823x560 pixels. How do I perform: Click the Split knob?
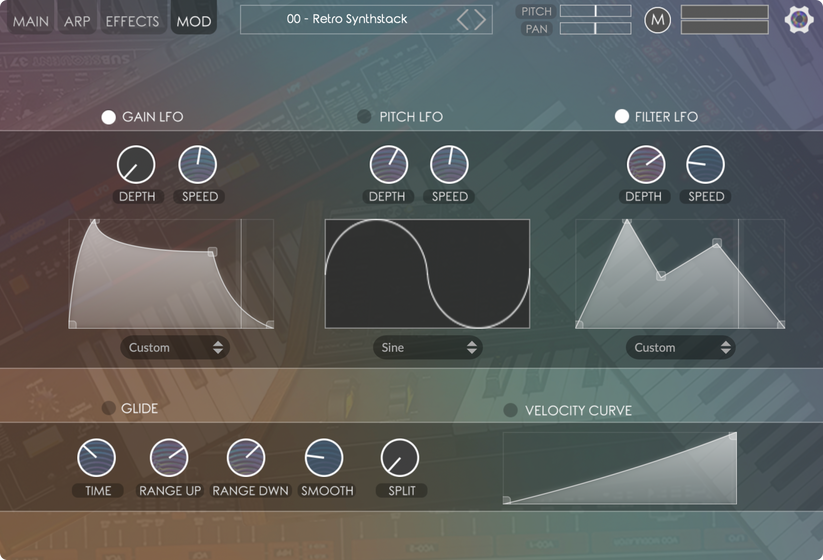pos(400,458)
